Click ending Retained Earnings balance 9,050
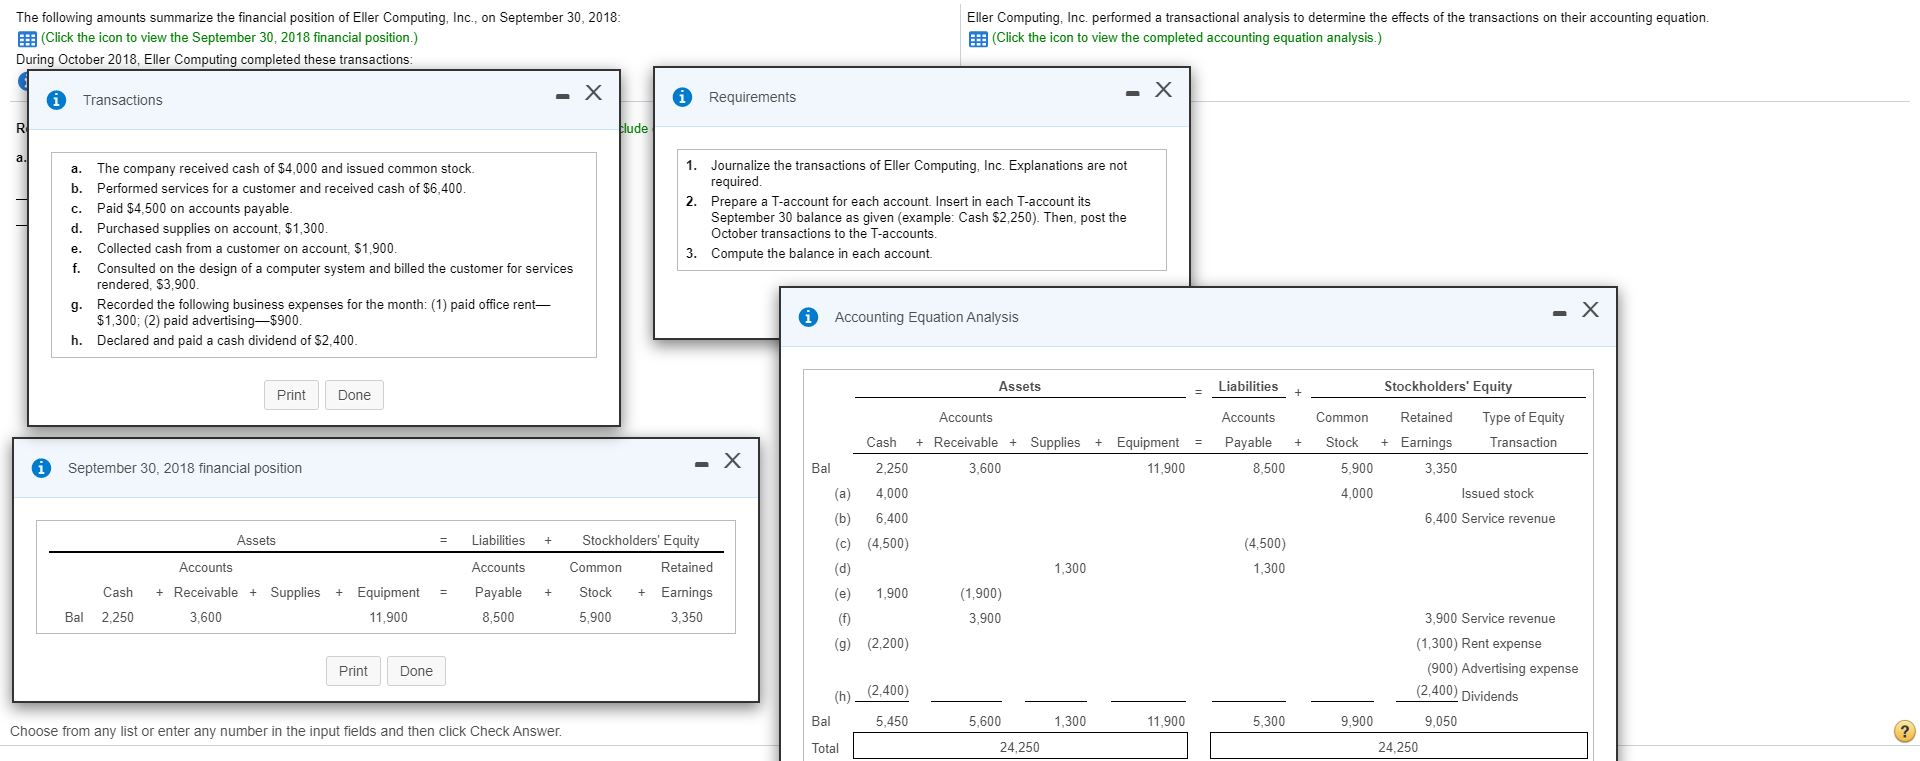1920x761 pixels. 1441,721
